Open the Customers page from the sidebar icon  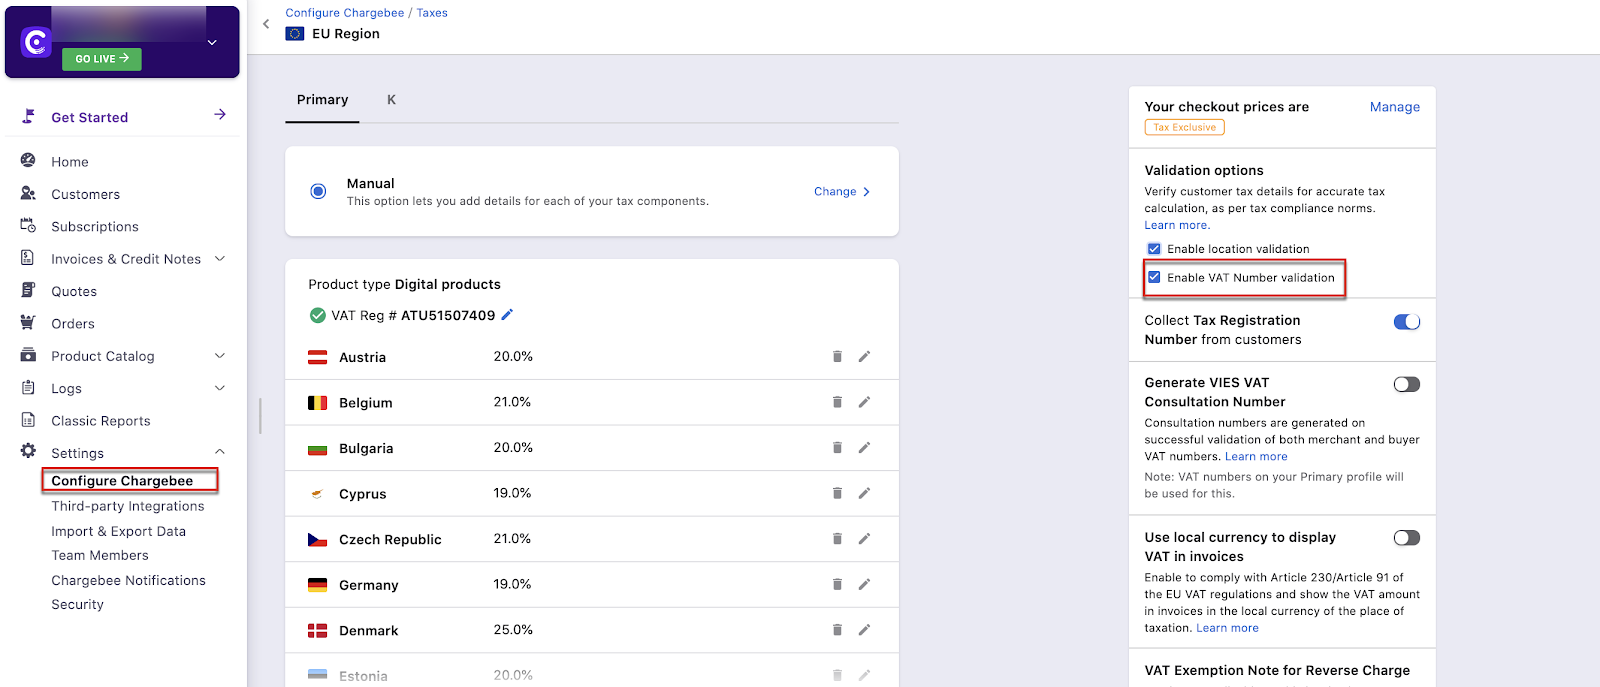(x=28, y=194)
